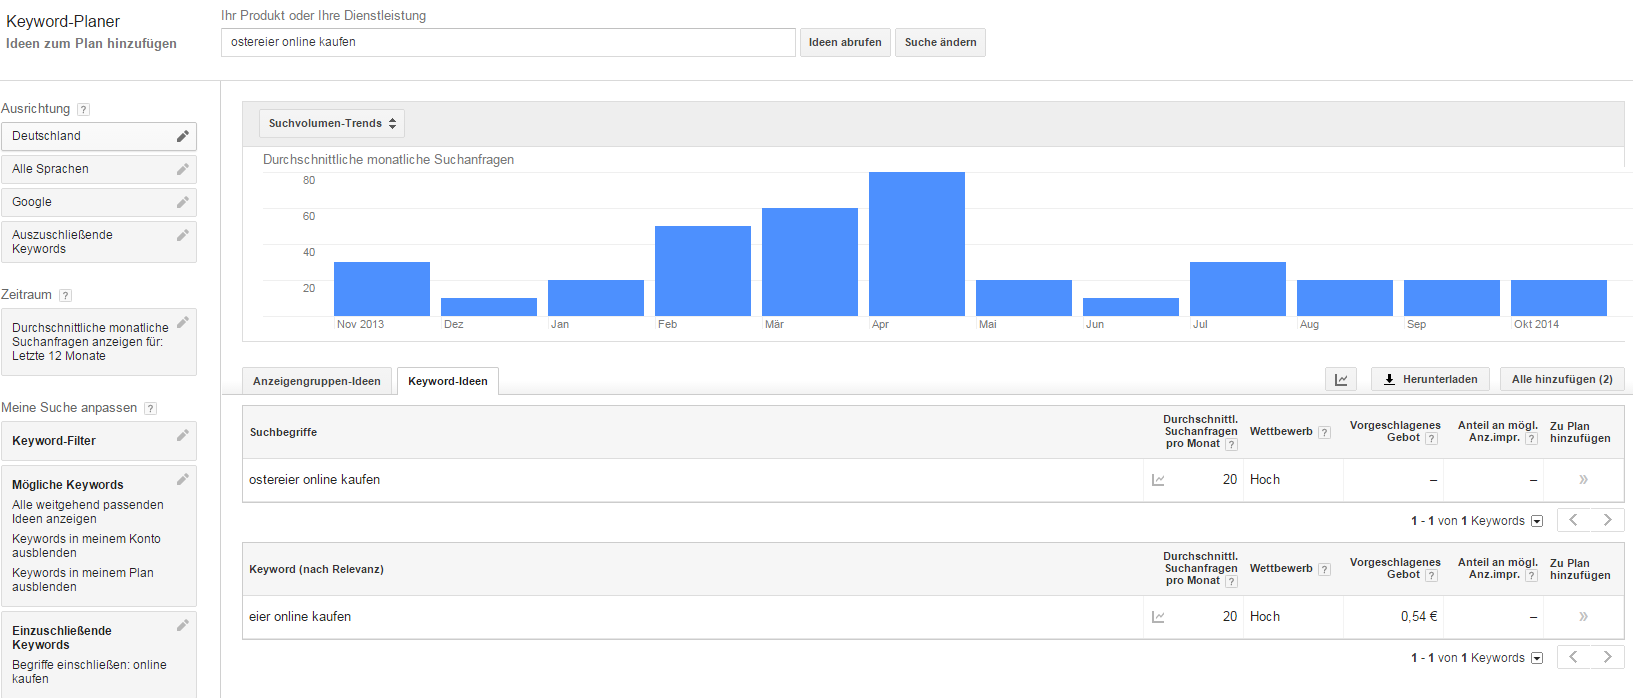Screen dimensions: 1633x698
Task: Click Alle hinzufügen (2) button
Action: pyautogui.click(x=1562, y=379)
